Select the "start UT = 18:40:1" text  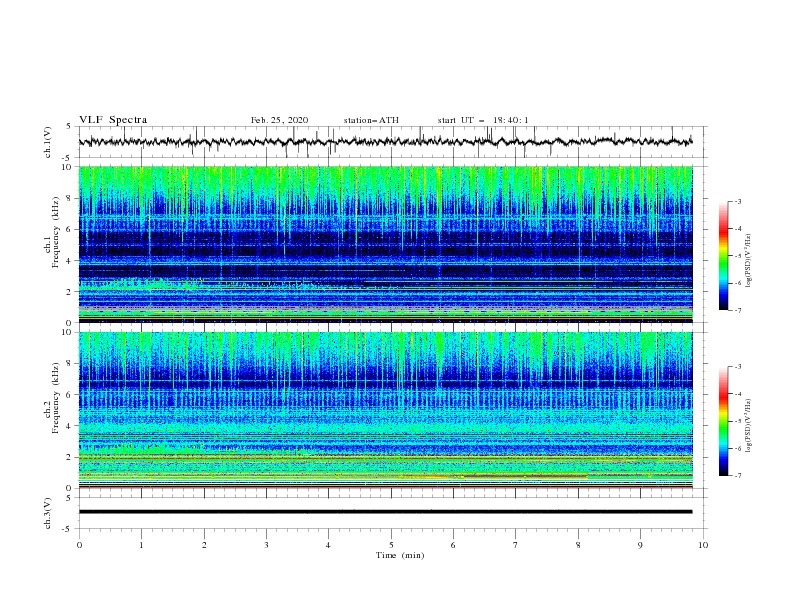click(x=483, y=120)
